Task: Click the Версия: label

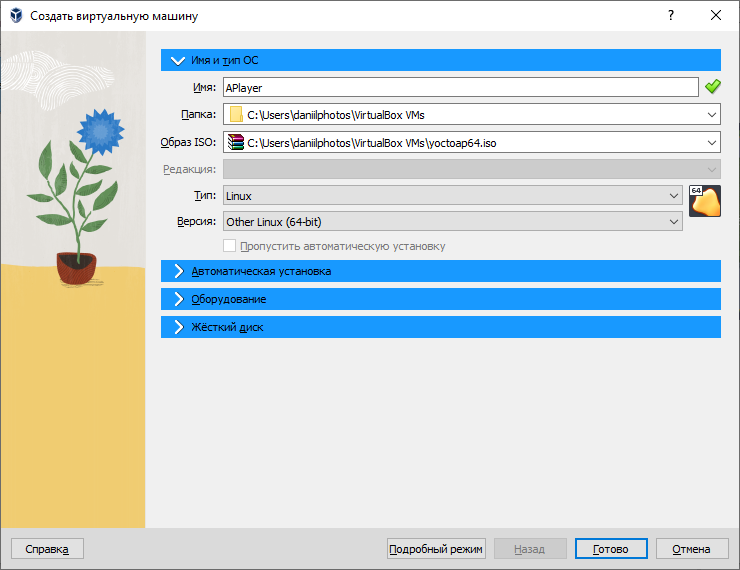Action: pyautogui.click(x=196, y=221)
